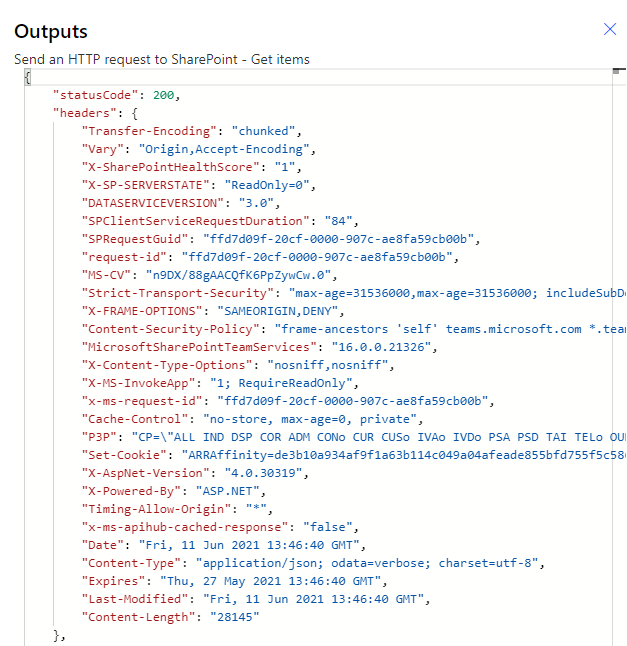Click the MicrosoftSharePointTeamServices version value
The image size is (627, 646).
coord(373,347)
